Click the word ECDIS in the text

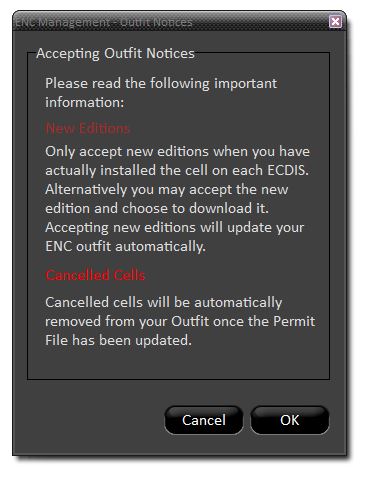[288, 170]
